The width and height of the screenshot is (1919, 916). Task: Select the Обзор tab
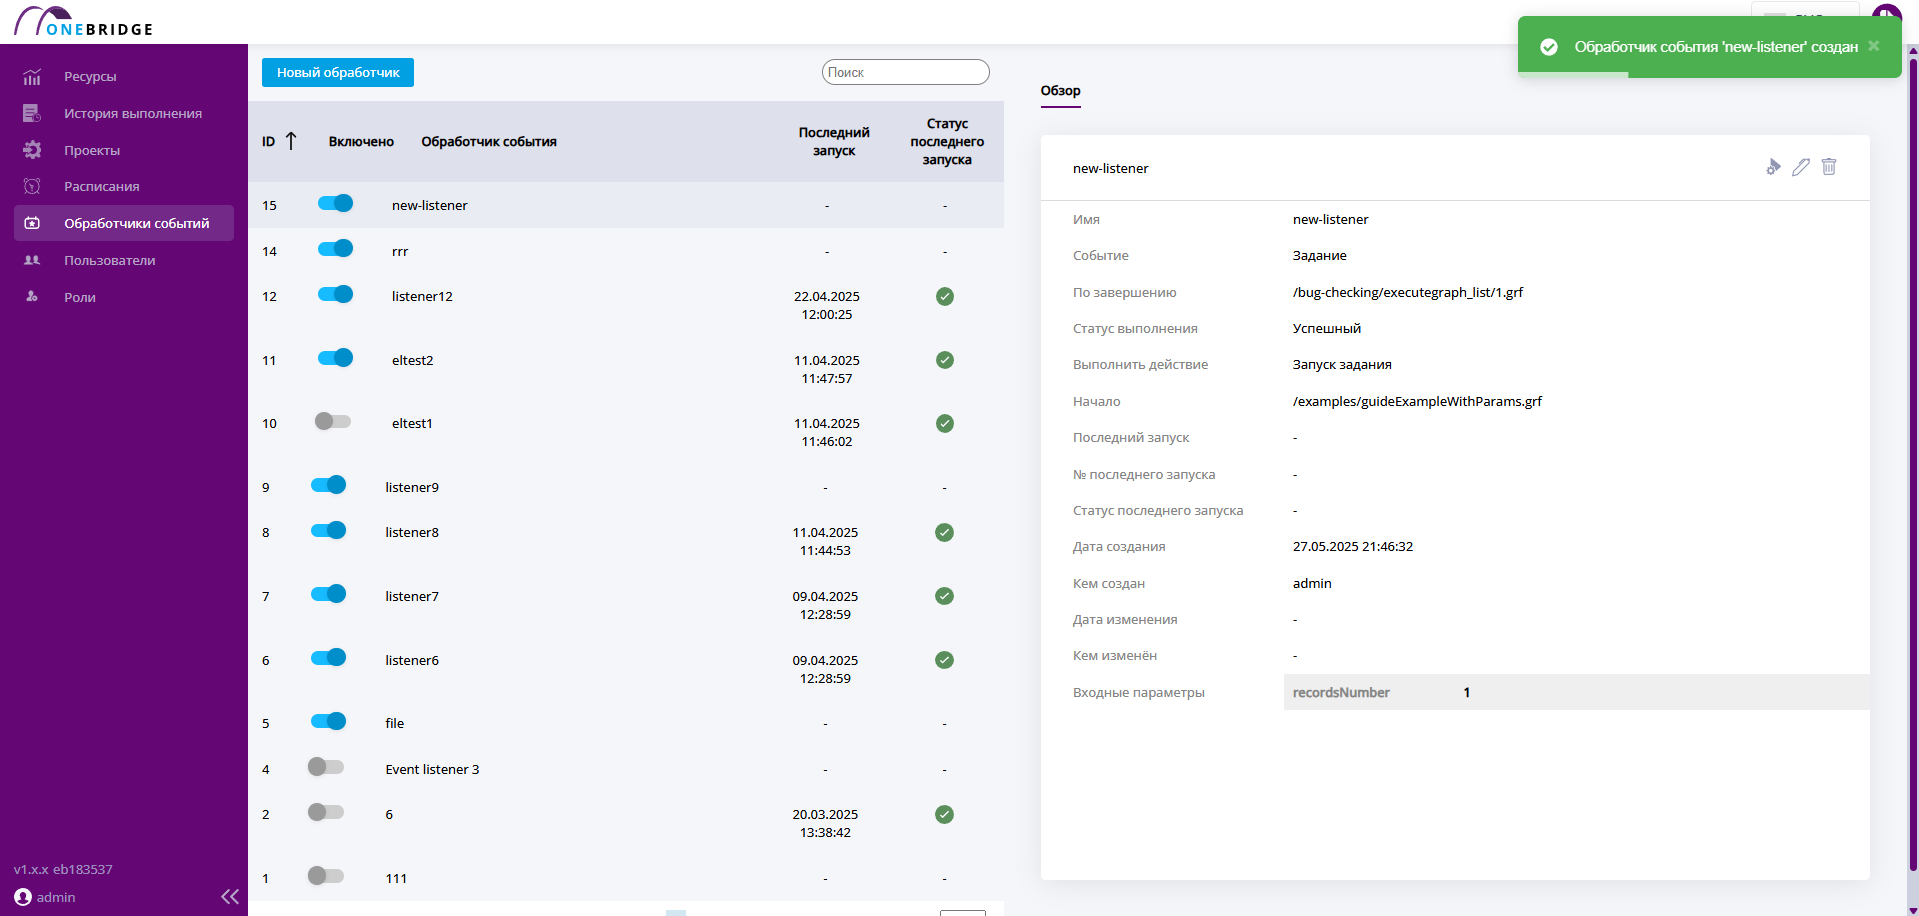click(x=1061, y=91)
